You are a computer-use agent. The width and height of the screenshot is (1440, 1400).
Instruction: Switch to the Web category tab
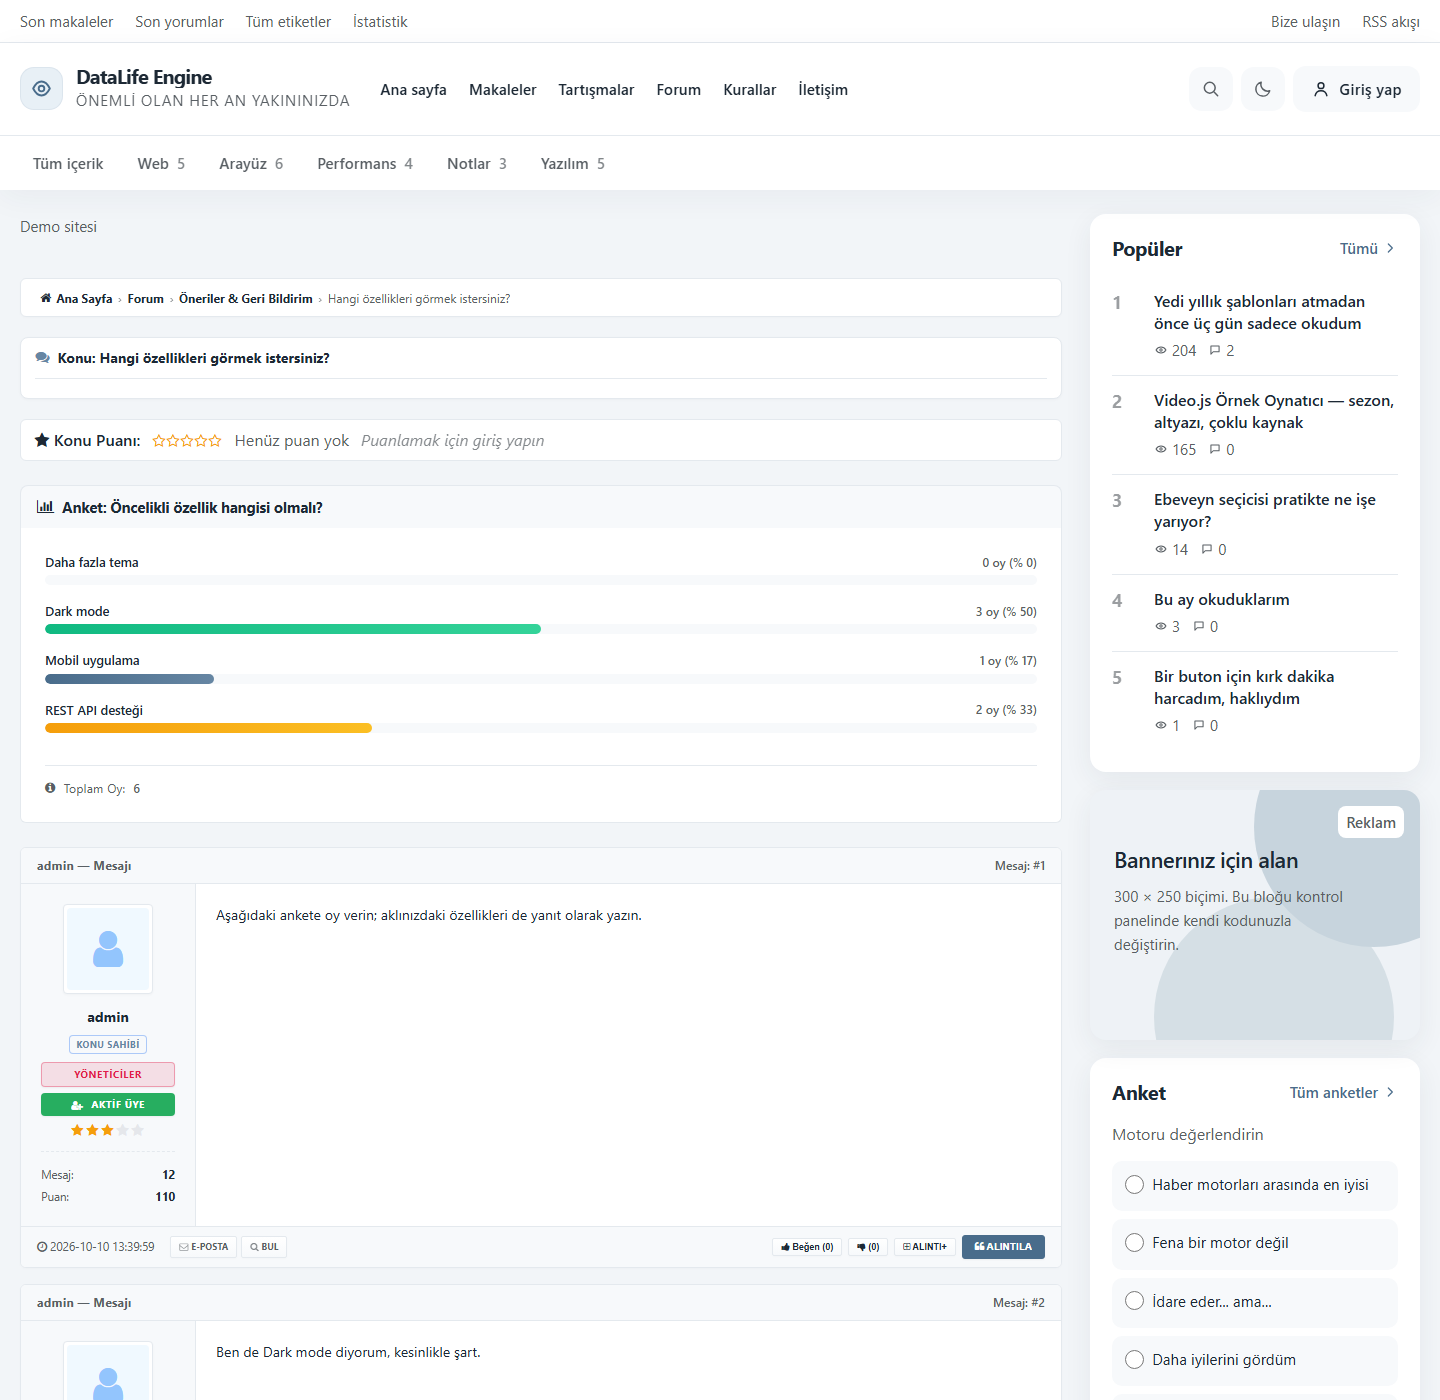[161, 164]
